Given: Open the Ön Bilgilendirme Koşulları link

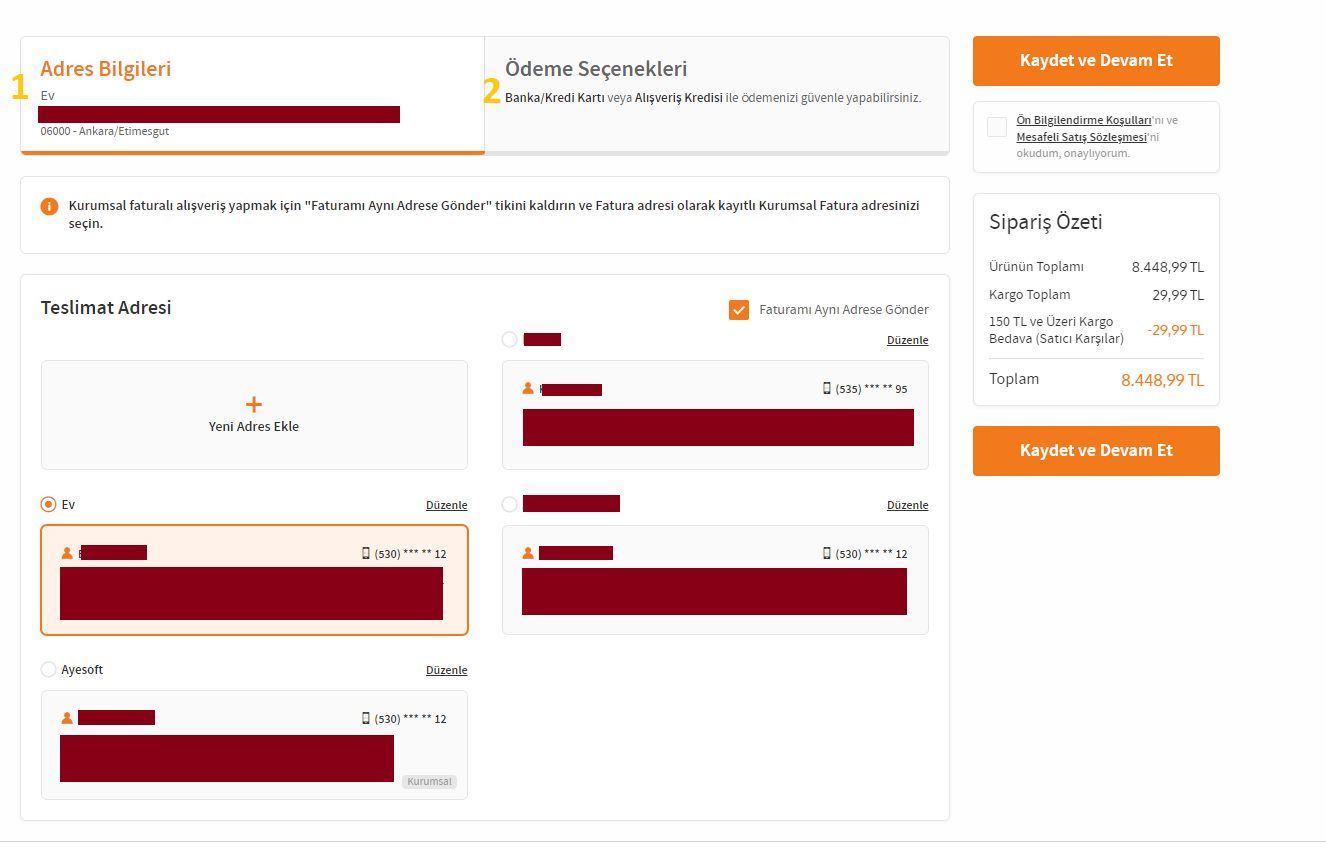Looking at the screenshot, I should pyautogui.click(x=1084, y=120).
